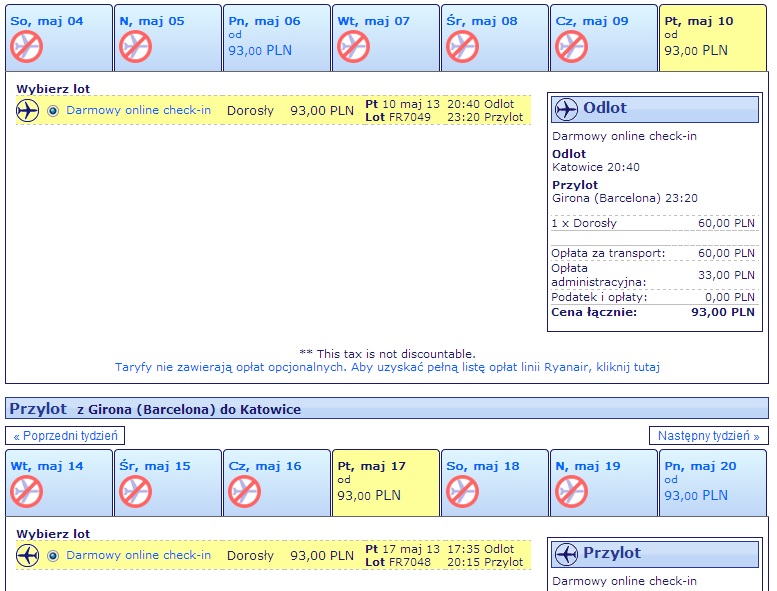Click the Lot FR7049 flight number
The height and width of the screenshot is (591, 777).
[398, 117]
